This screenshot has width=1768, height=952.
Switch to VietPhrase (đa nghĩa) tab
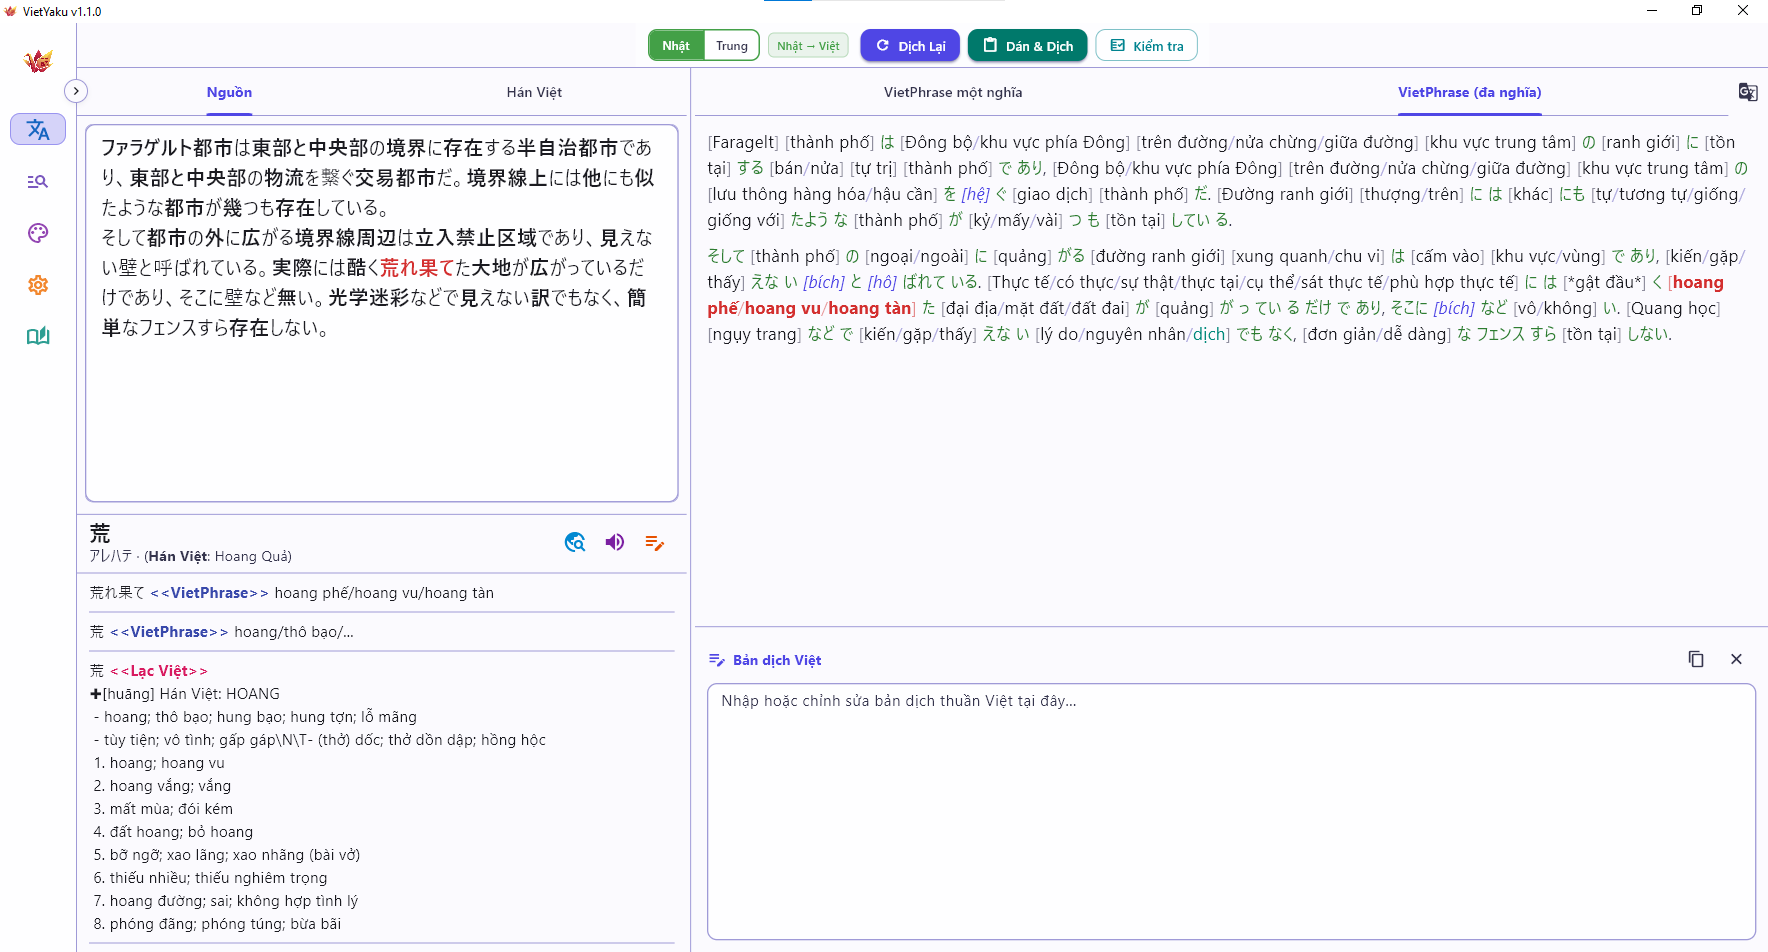(x=1469, y=92)
